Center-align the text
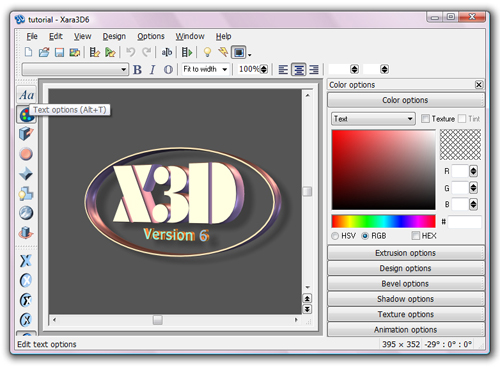500x367 pixels. point(299,69)
